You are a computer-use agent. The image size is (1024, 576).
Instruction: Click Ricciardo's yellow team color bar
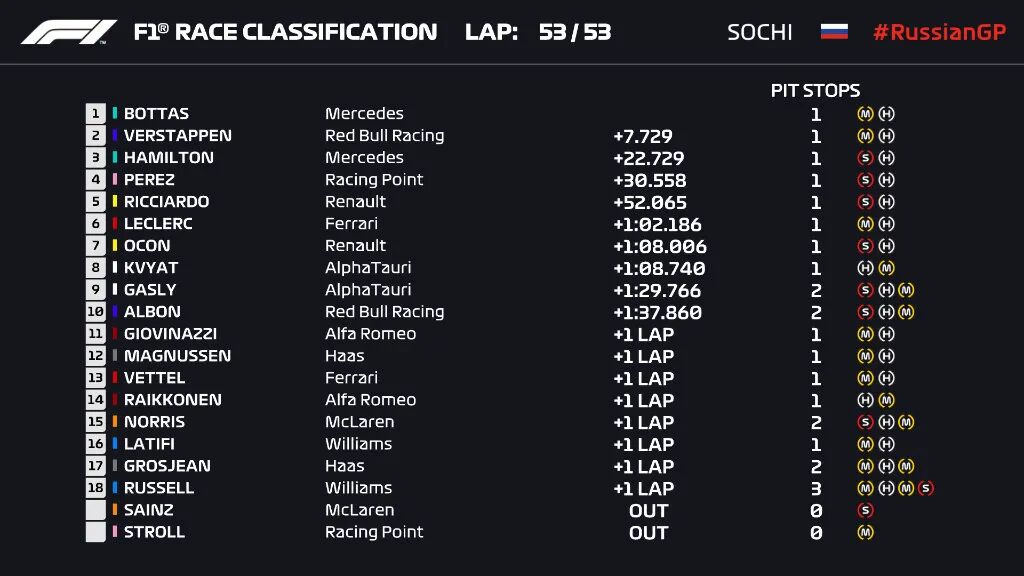pos(115,202)
